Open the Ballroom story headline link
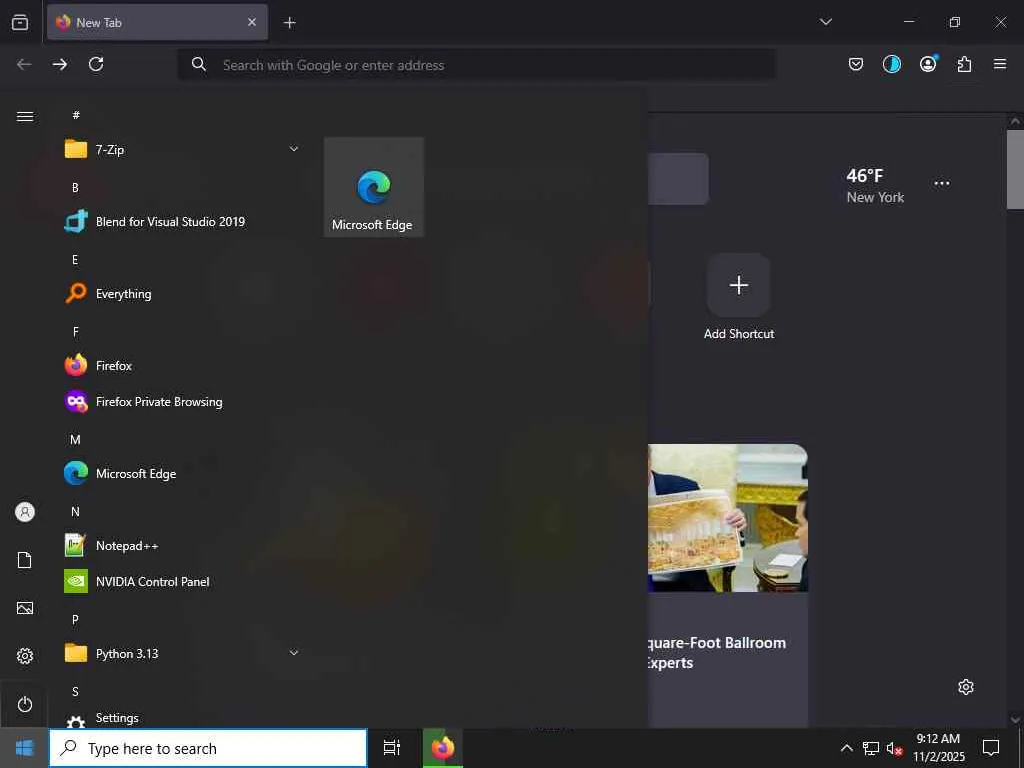1024x768 pixels. (716, 652)
